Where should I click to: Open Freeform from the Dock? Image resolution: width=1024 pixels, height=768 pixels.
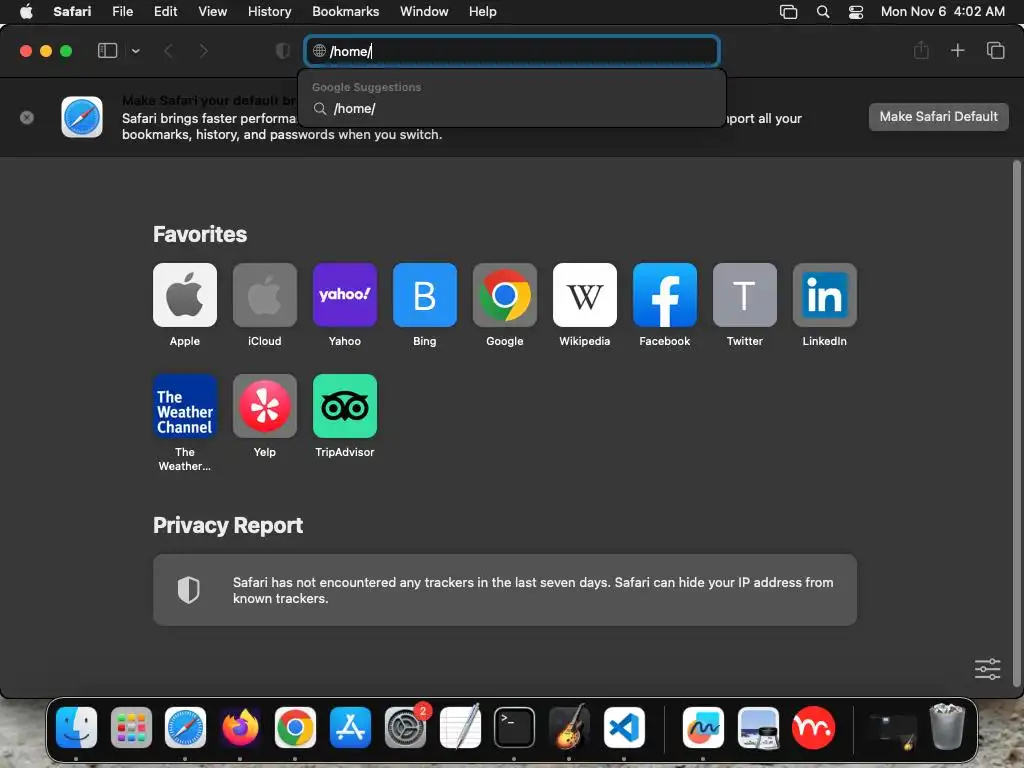click(x=703, y=727)
